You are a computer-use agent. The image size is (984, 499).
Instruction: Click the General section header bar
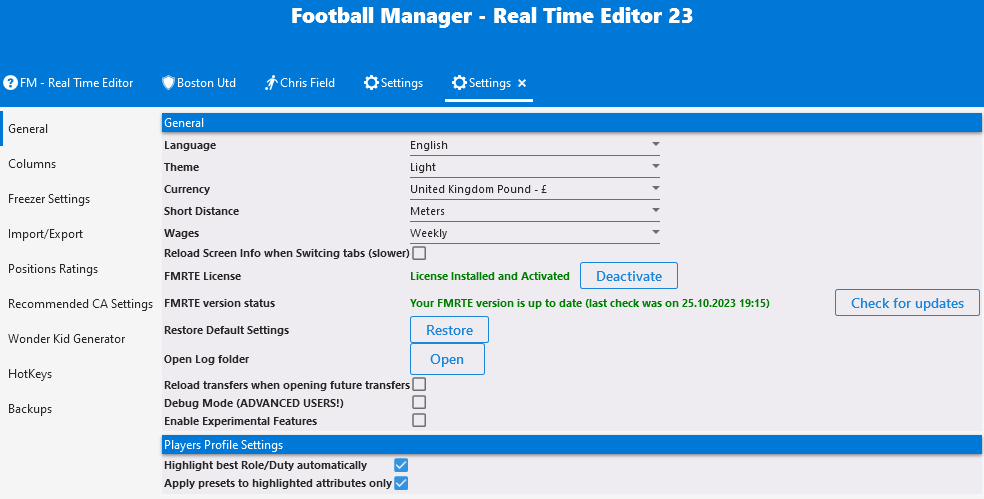572,123
